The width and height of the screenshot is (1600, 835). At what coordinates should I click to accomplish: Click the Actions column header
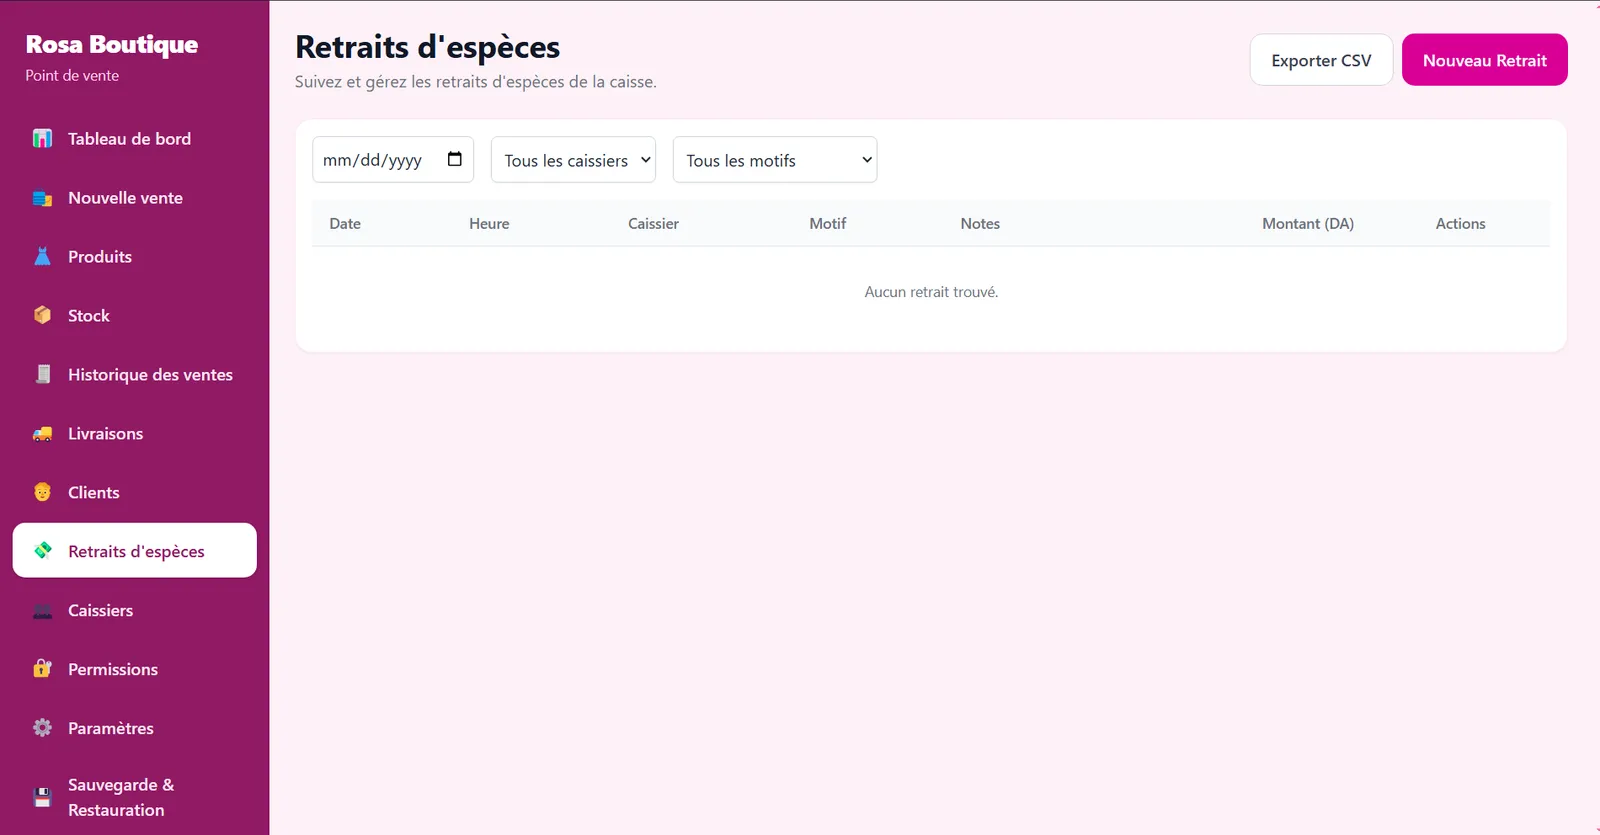(x=1460, y=224)
